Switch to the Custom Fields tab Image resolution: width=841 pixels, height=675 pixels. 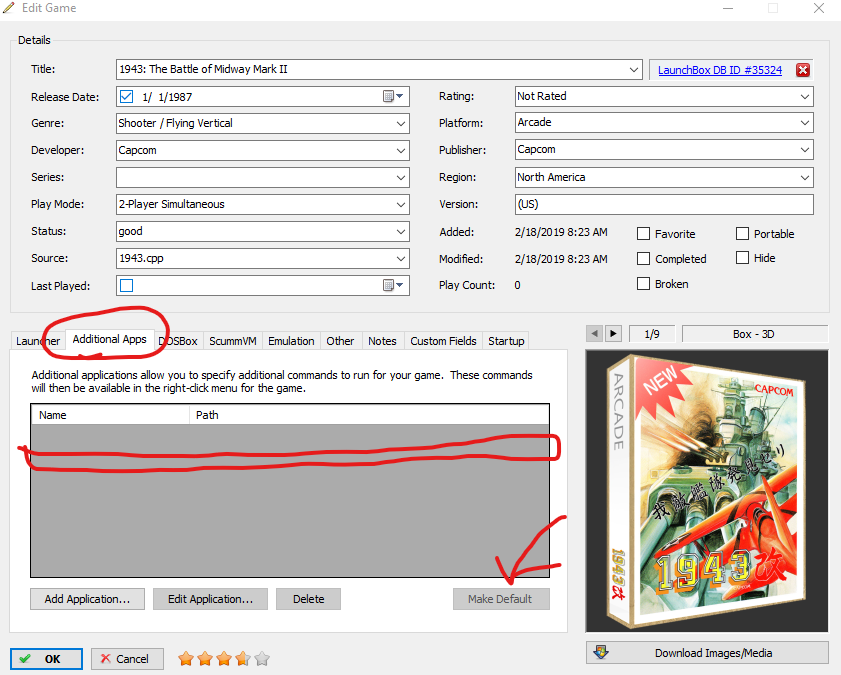(443, 341)
